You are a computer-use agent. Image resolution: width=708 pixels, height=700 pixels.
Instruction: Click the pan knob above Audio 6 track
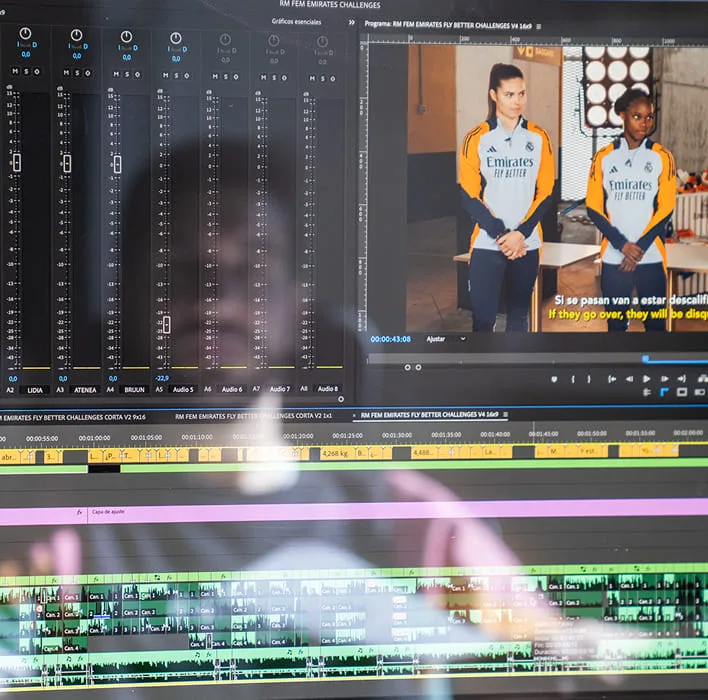pyautogui.click(x=225, y=39)
